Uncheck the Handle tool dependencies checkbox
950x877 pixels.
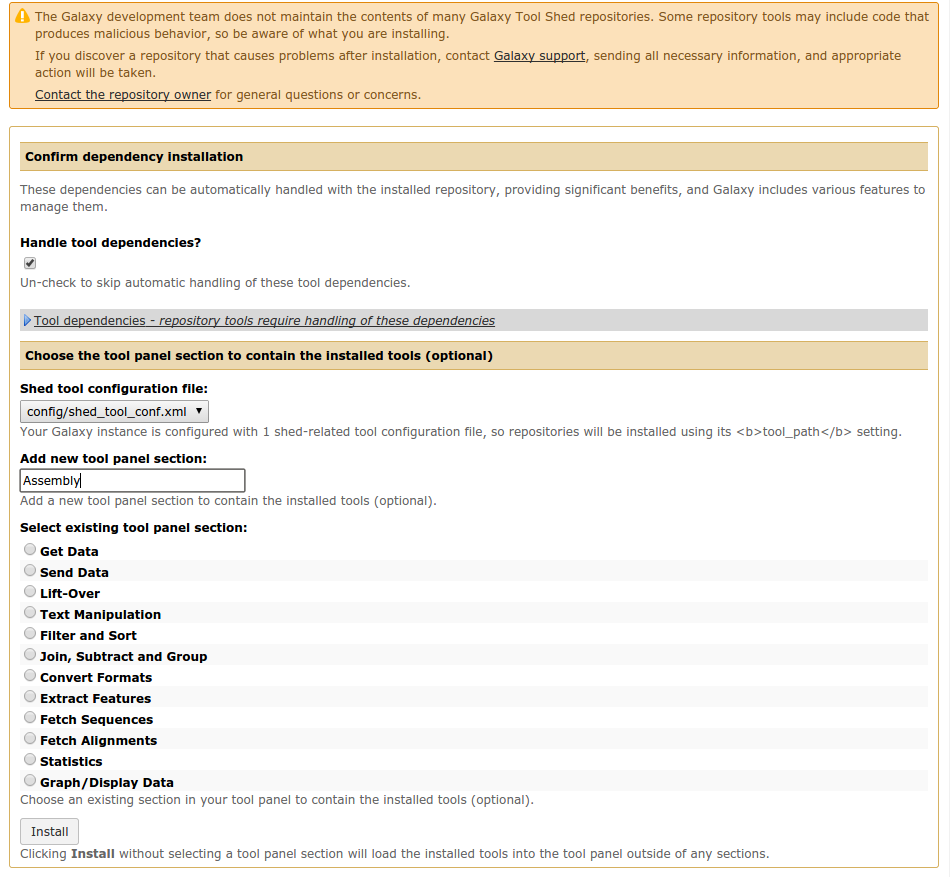(x=30, y=263)
